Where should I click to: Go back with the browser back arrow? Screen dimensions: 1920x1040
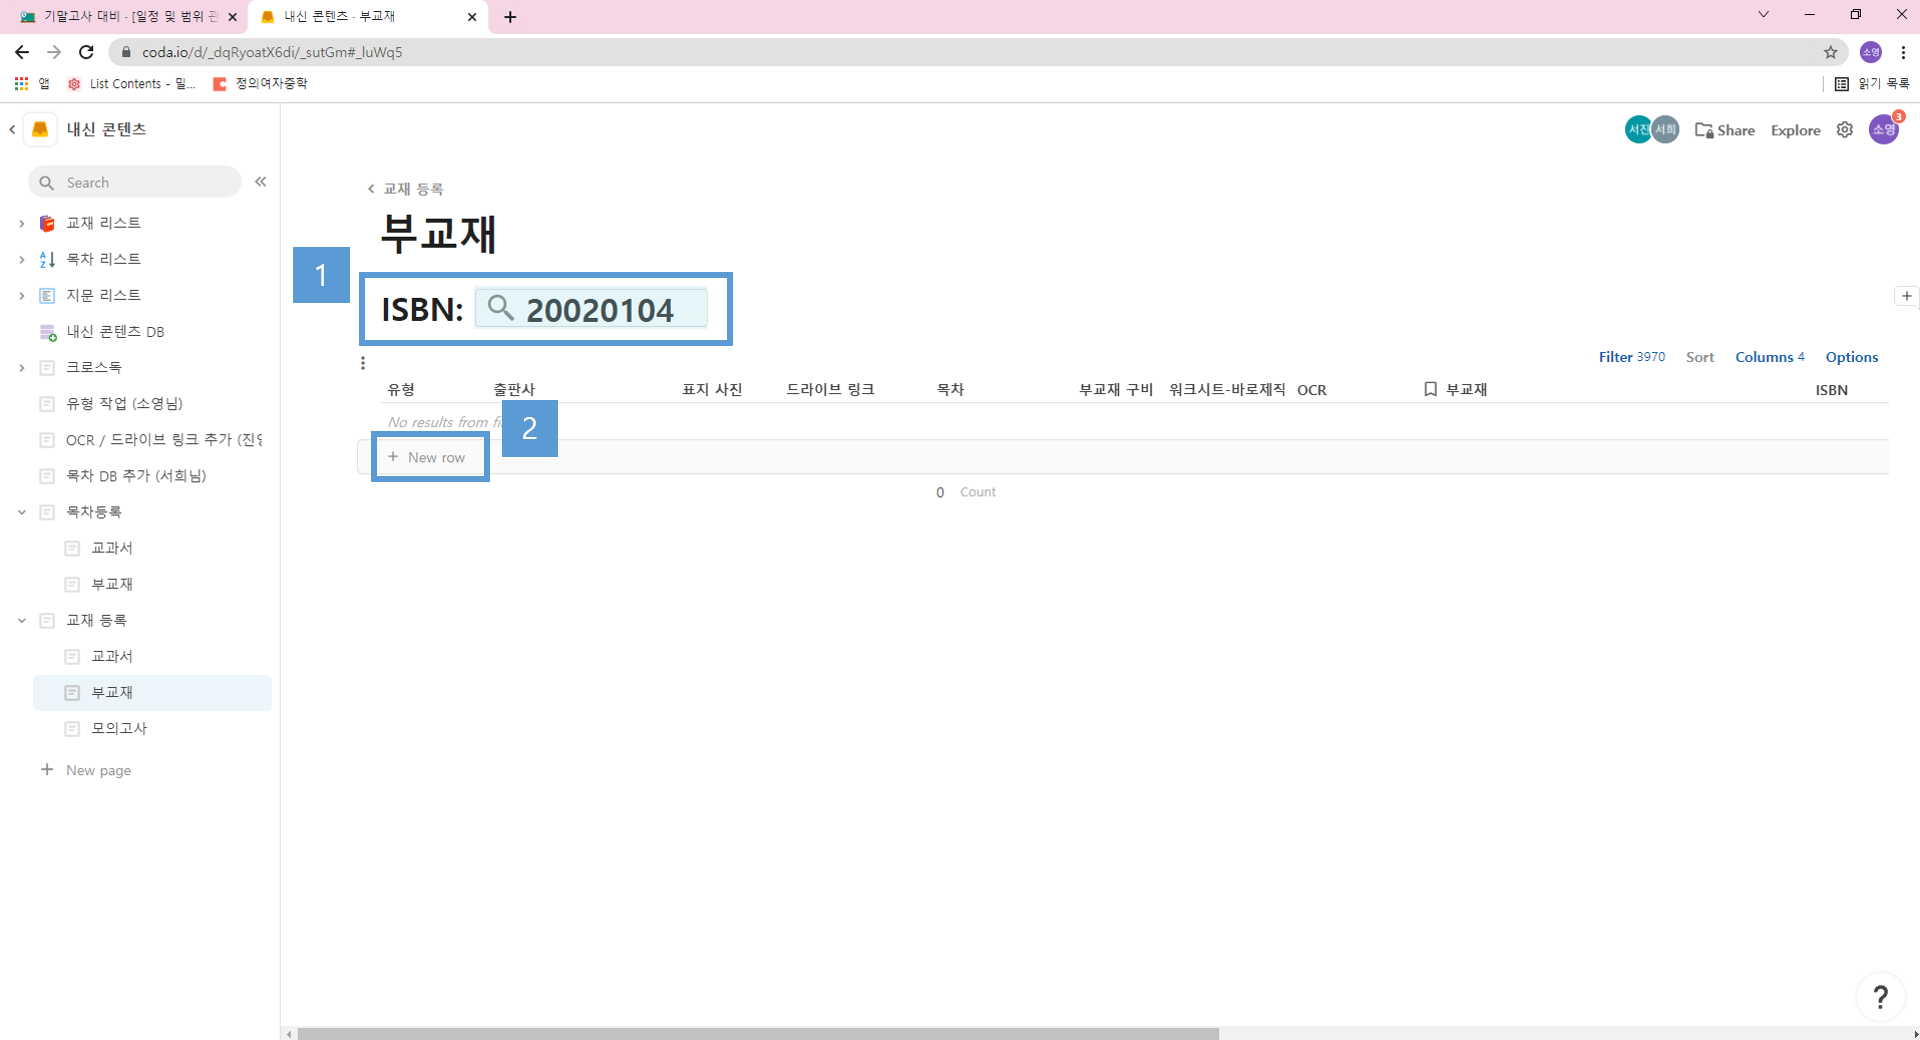(22, 52)
